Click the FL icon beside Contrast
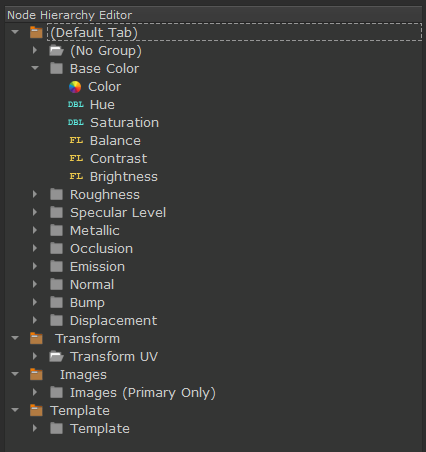Screen dimensions: 426x452 [x=76, y=158]
